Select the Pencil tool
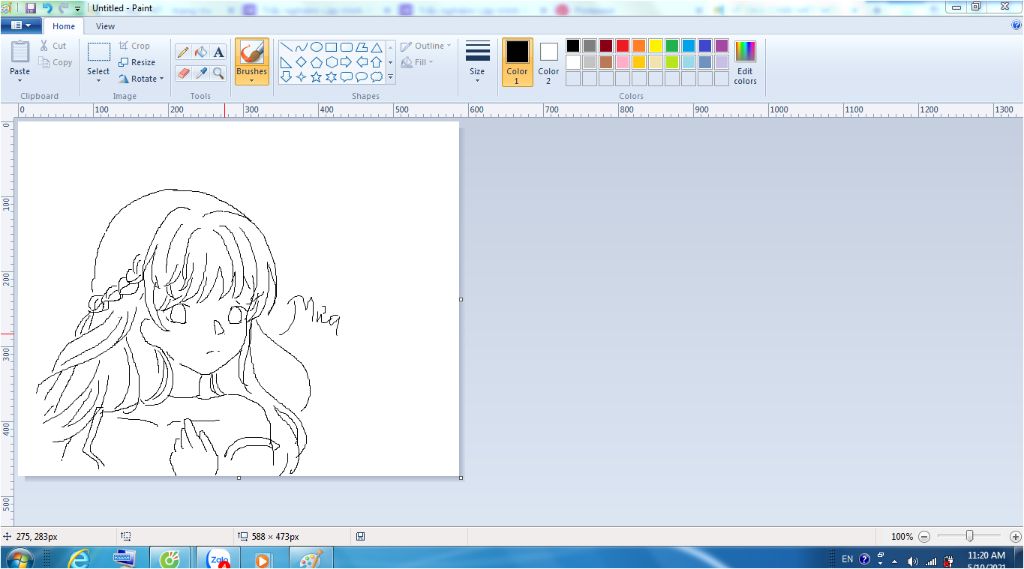 click(x=184, y=52)
